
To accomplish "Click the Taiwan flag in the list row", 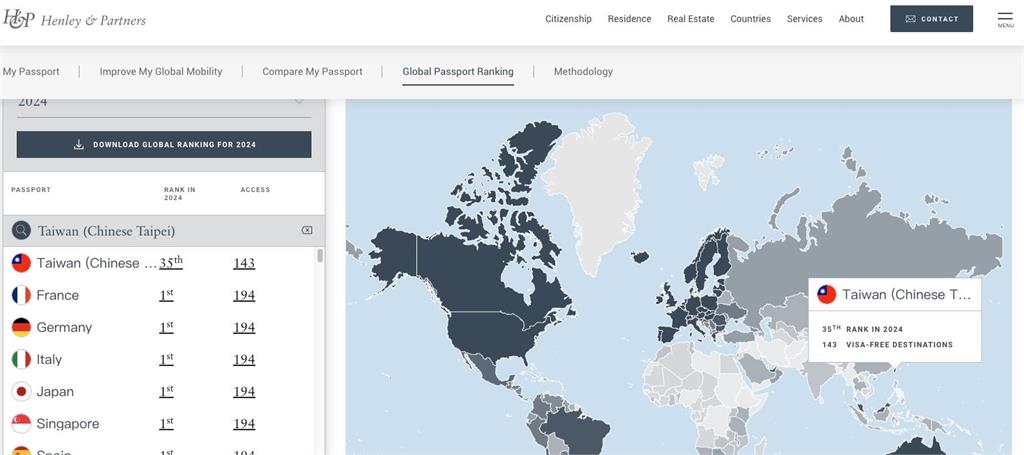I will tap(22, 263).
